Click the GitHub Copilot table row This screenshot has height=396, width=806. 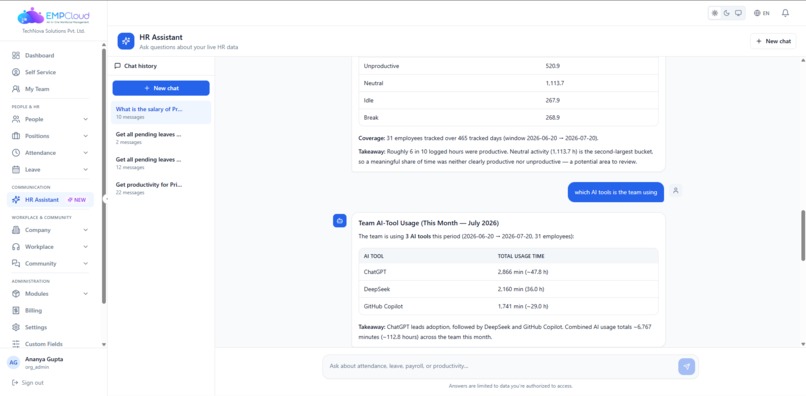[508, 307]
